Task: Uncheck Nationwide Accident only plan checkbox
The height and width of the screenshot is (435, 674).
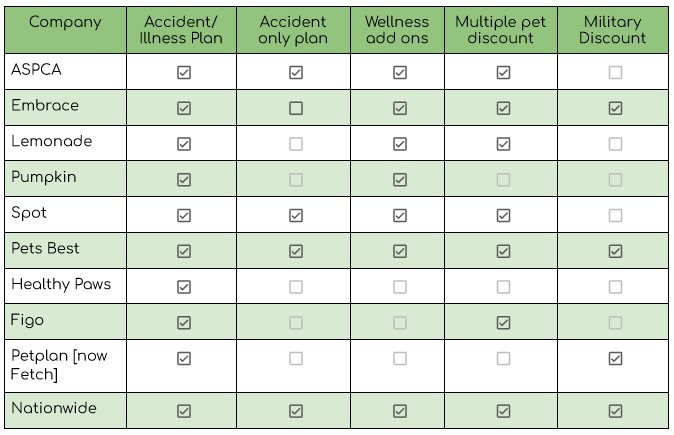Action: click(x=296, y=411)
